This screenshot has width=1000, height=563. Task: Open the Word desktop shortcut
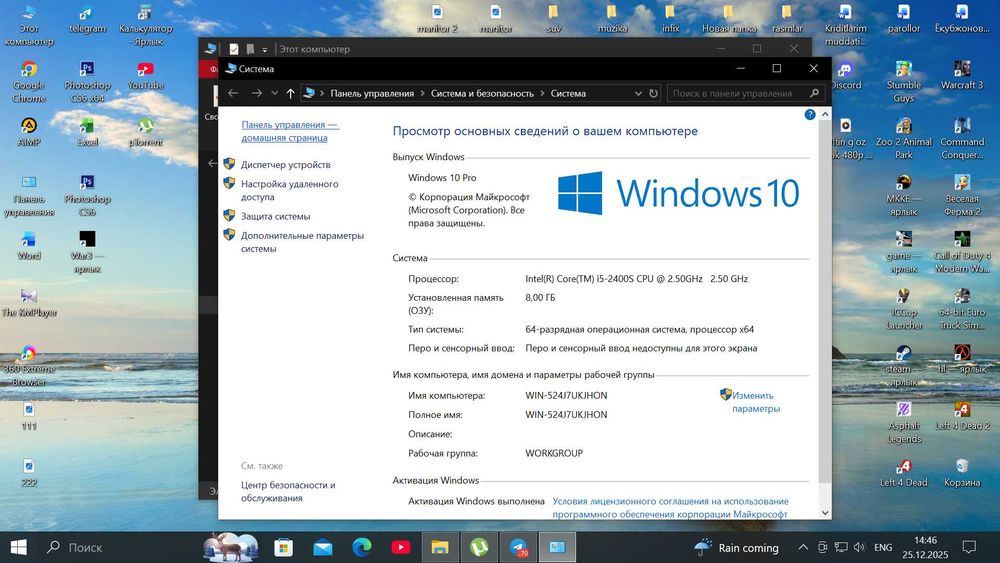click(x=29, y=246)
